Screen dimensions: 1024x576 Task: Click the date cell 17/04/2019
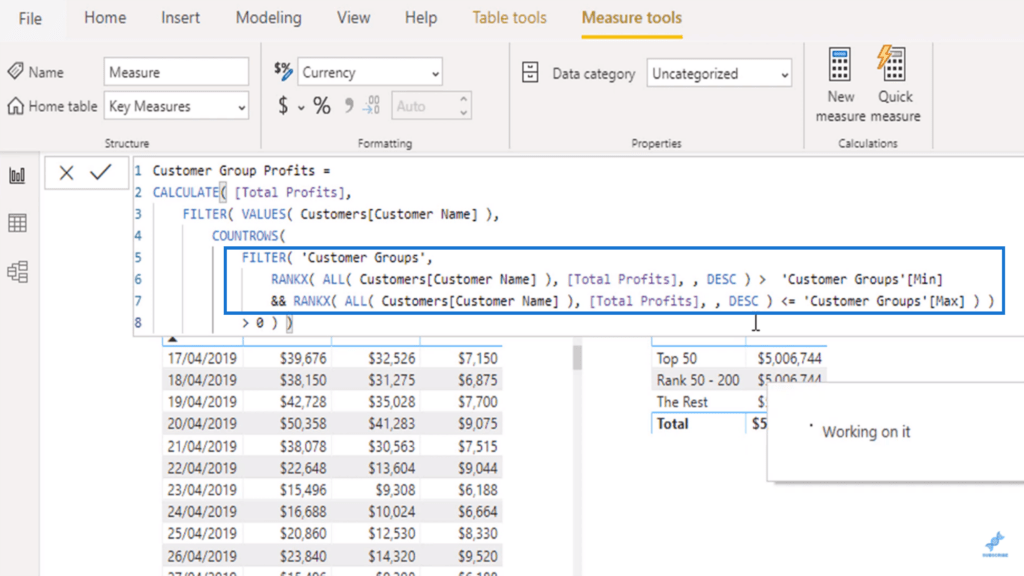(x=202, y=359)
